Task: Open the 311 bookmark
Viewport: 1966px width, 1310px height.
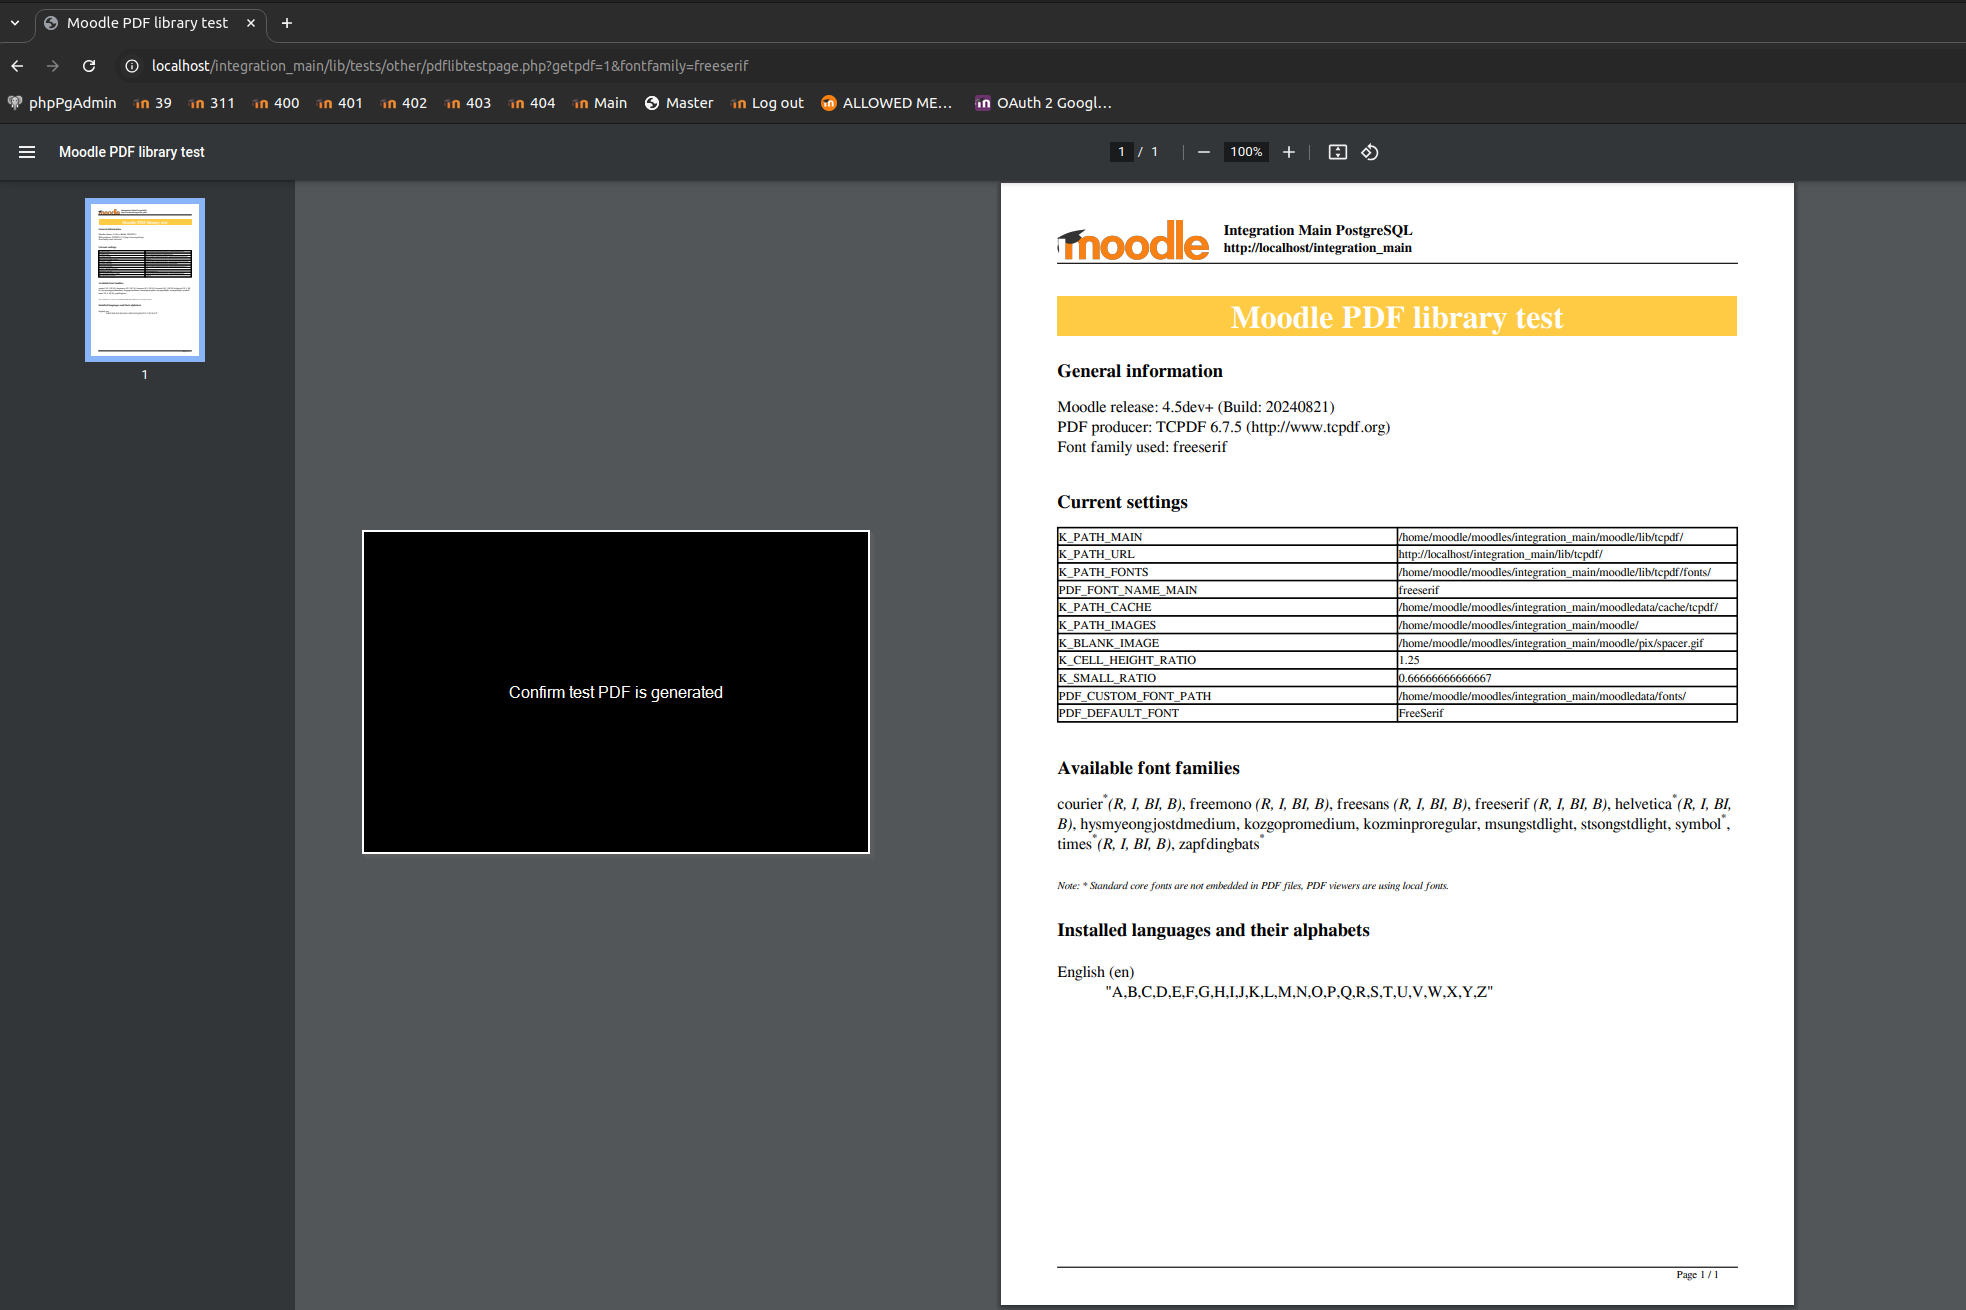Action: pos(212,103)
